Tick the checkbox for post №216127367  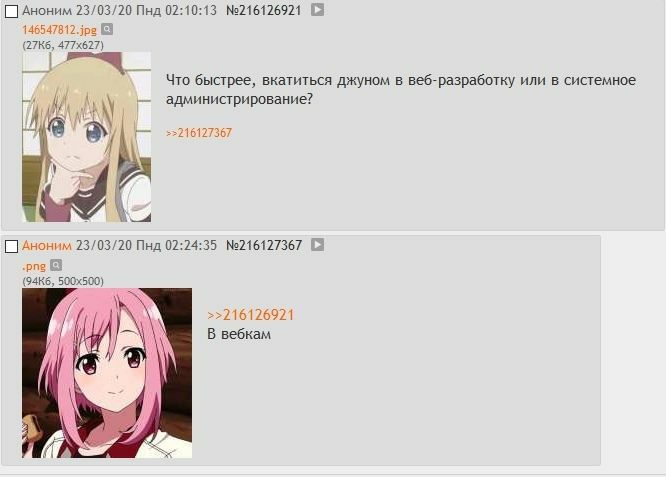(x=11, y=246)
